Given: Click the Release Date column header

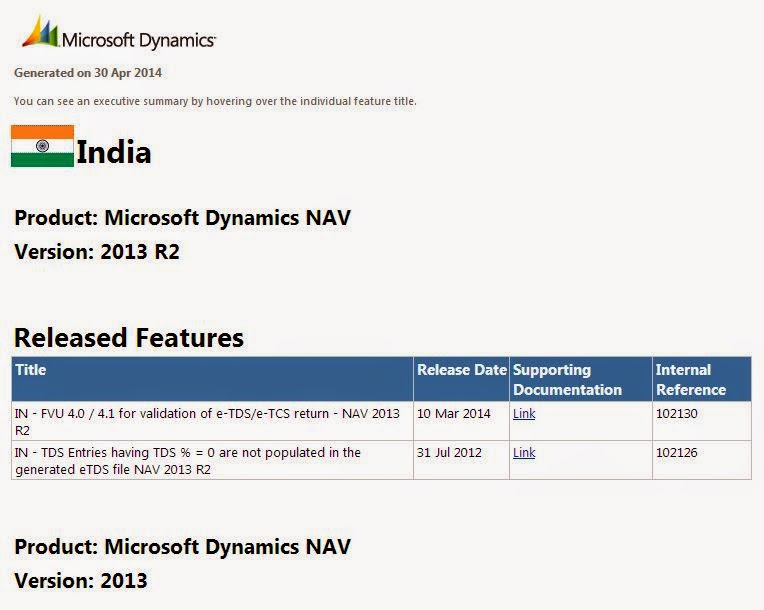Looking at the screenshot, I should (461, 370).
